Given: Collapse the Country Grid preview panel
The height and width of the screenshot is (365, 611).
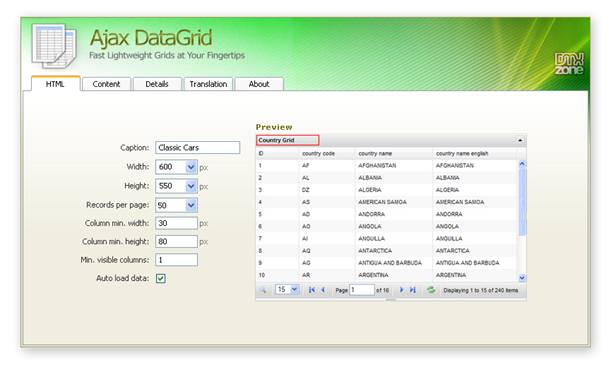Looking at the screenshot, I should tap(520, 140).
